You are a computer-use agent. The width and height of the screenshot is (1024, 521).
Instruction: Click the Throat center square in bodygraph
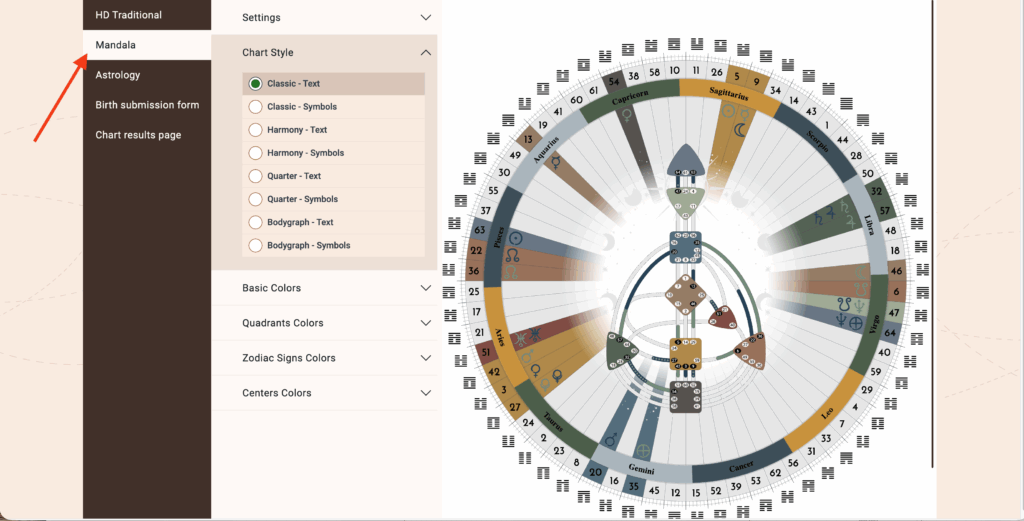pyautogui.click(x=686, y=247)
